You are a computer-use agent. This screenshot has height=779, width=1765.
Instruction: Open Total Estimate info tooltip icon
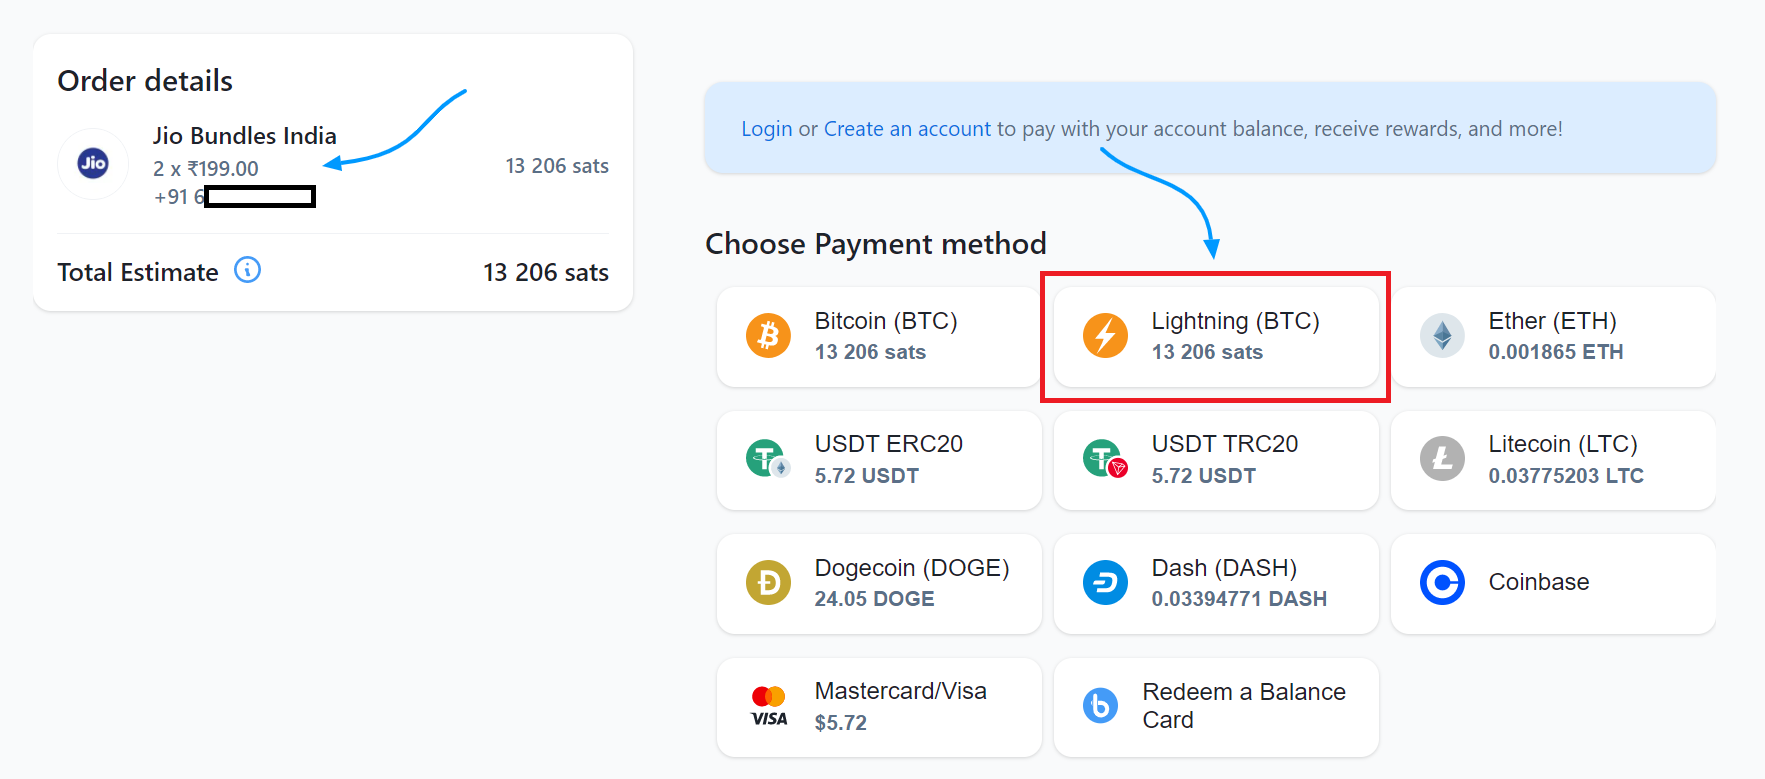247,270
